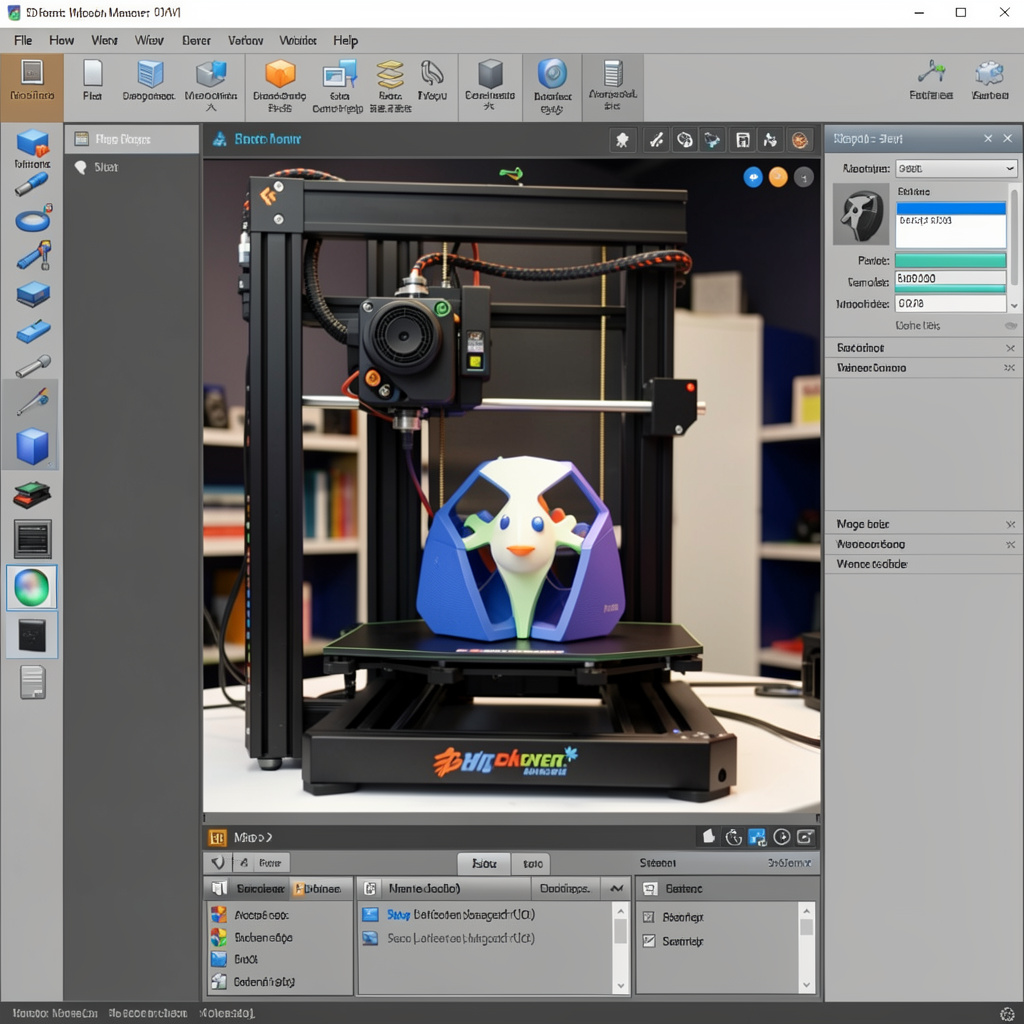
Task: Select the blue cube tool atop left sidebar
Action: click(x=33, y=142)
